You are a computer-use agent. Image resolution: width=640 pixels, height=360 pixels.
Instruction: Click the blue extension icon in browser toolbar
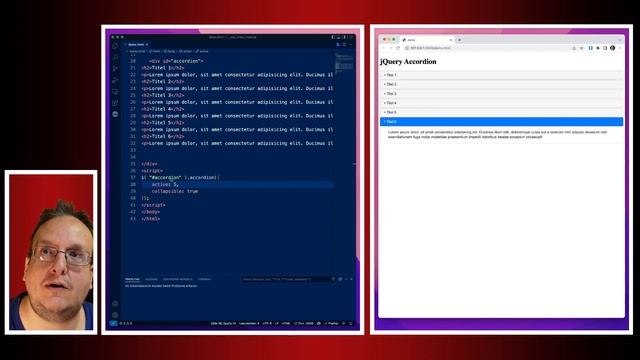(x=590, y=48)
